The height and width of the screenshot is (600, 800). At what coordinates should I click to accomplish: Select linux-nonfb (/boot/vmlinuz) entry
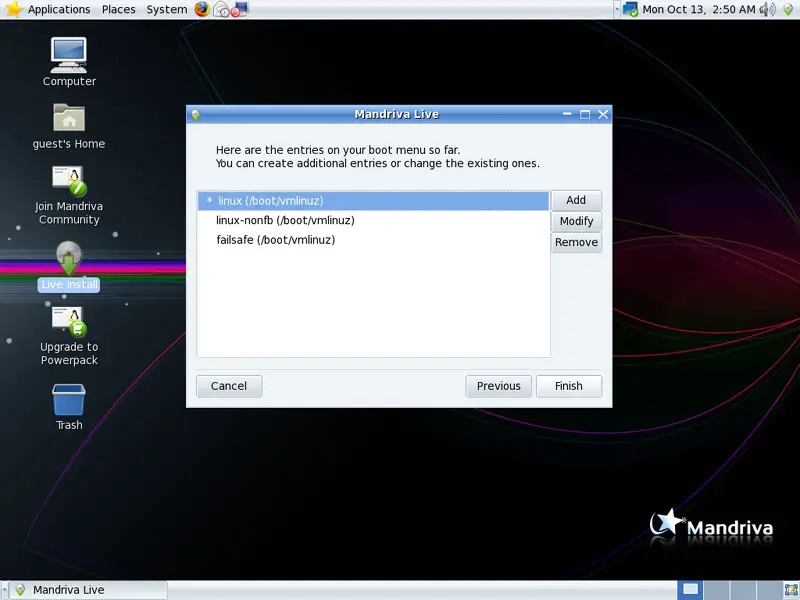coord(373,220)
